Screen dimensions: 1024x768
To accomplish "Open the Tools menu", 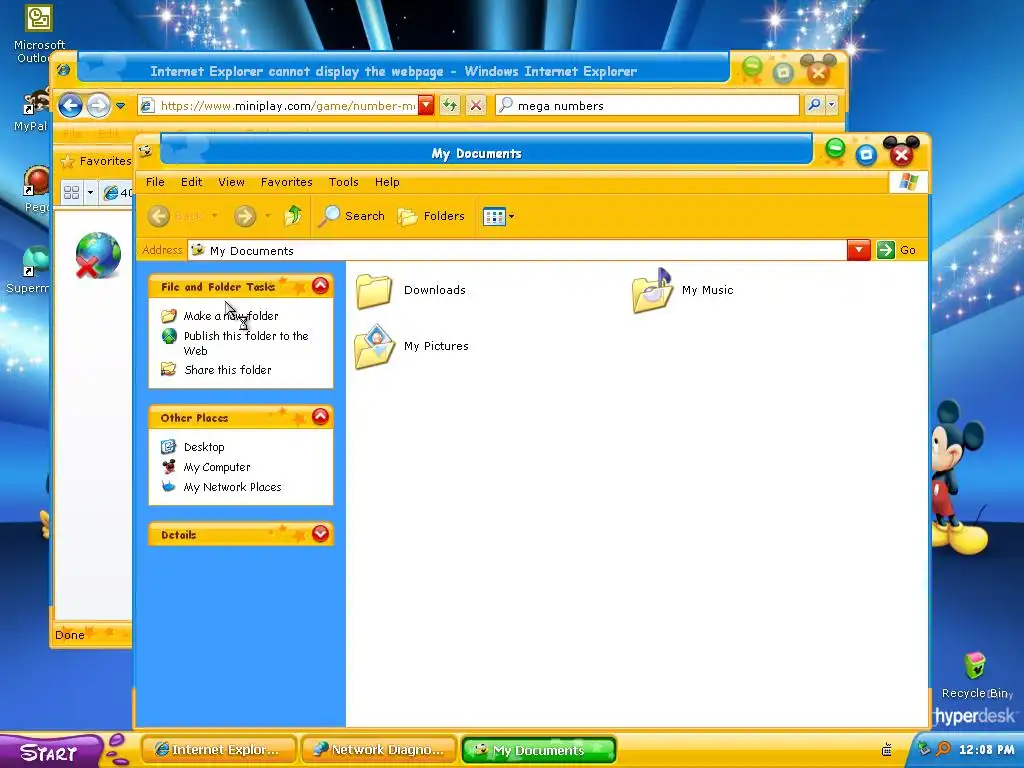I will (344, 182).
